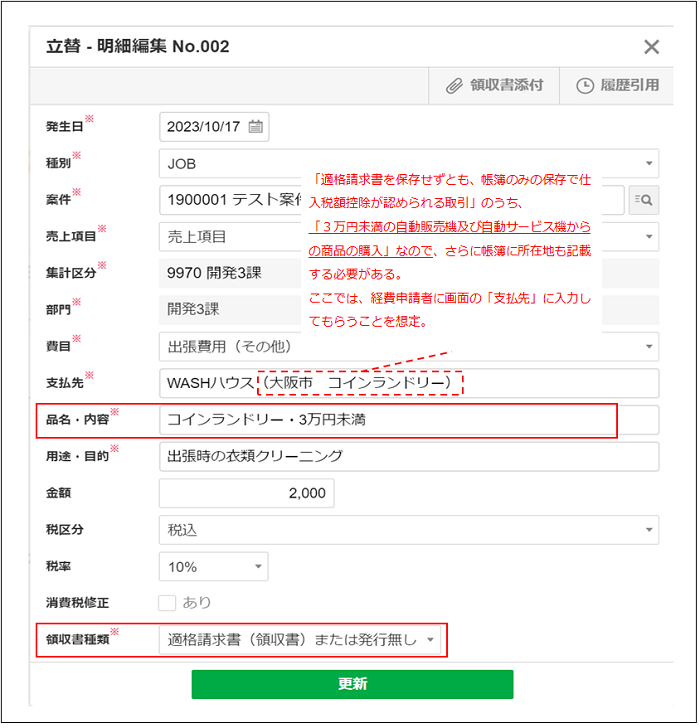Click the paperclip 領収書添付 icon
700x728 pixels.
click(x=454, y=86)
